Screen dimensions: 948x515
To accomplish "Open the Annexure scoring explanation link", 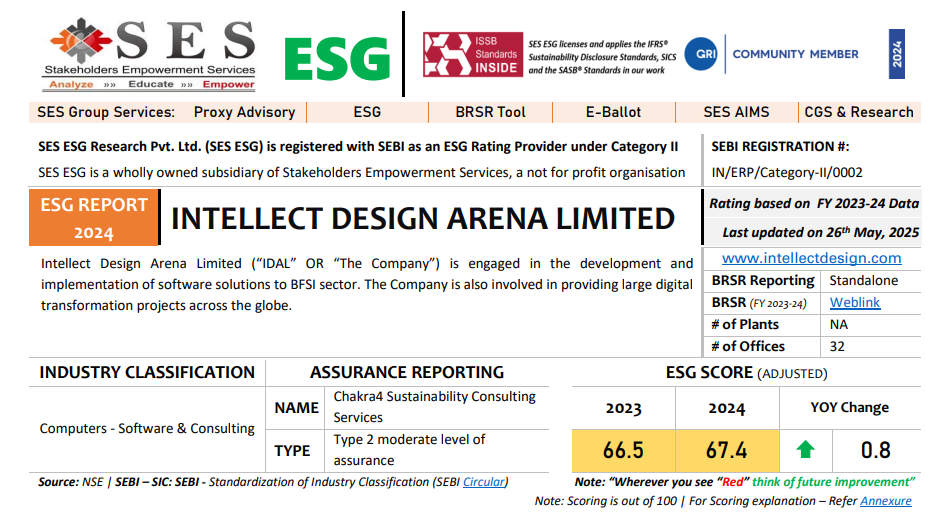I will (886, 501).
